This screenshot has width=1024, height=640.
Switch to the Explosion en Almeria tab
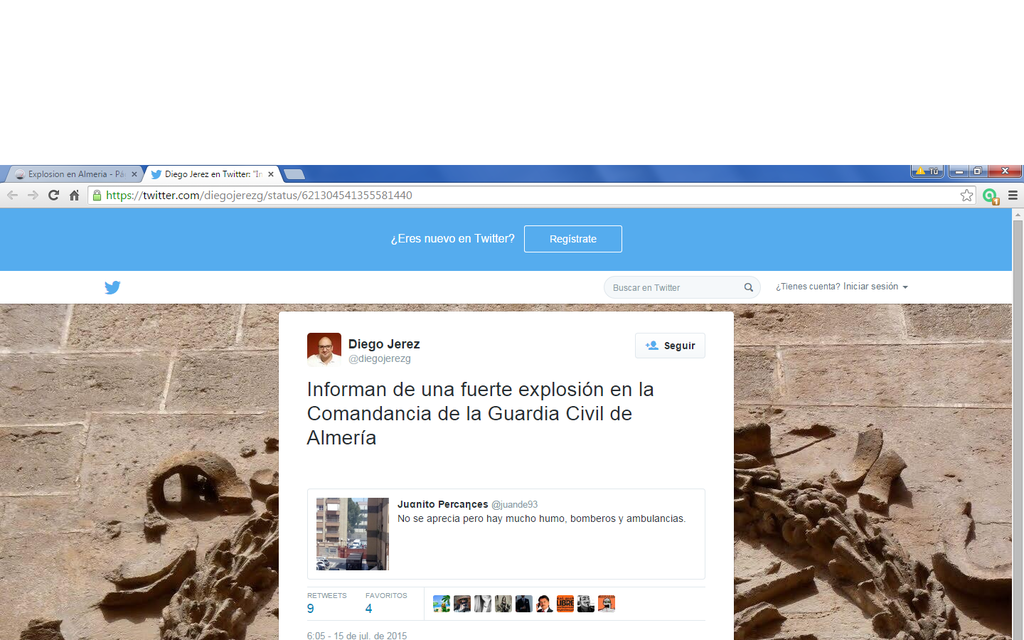tap(74, 174)
